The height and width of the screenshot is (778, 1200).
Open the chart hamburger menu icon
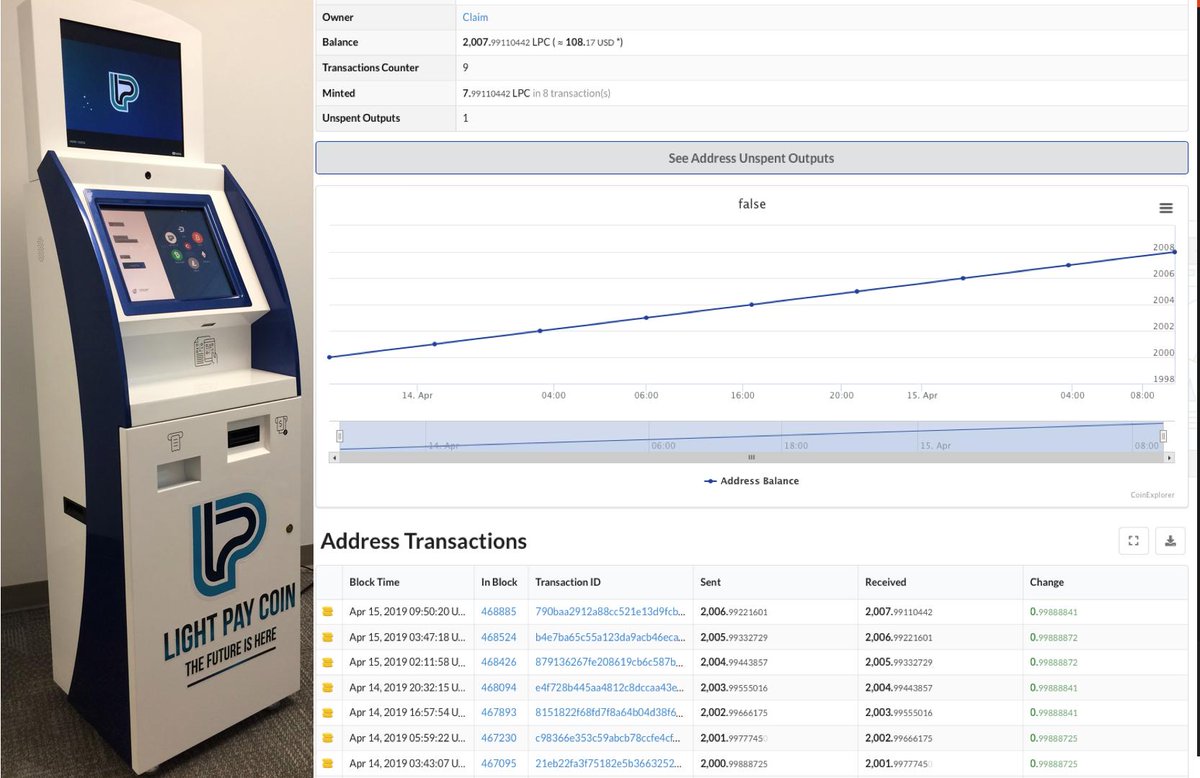pyautogui.click(x=1166, y=208)
